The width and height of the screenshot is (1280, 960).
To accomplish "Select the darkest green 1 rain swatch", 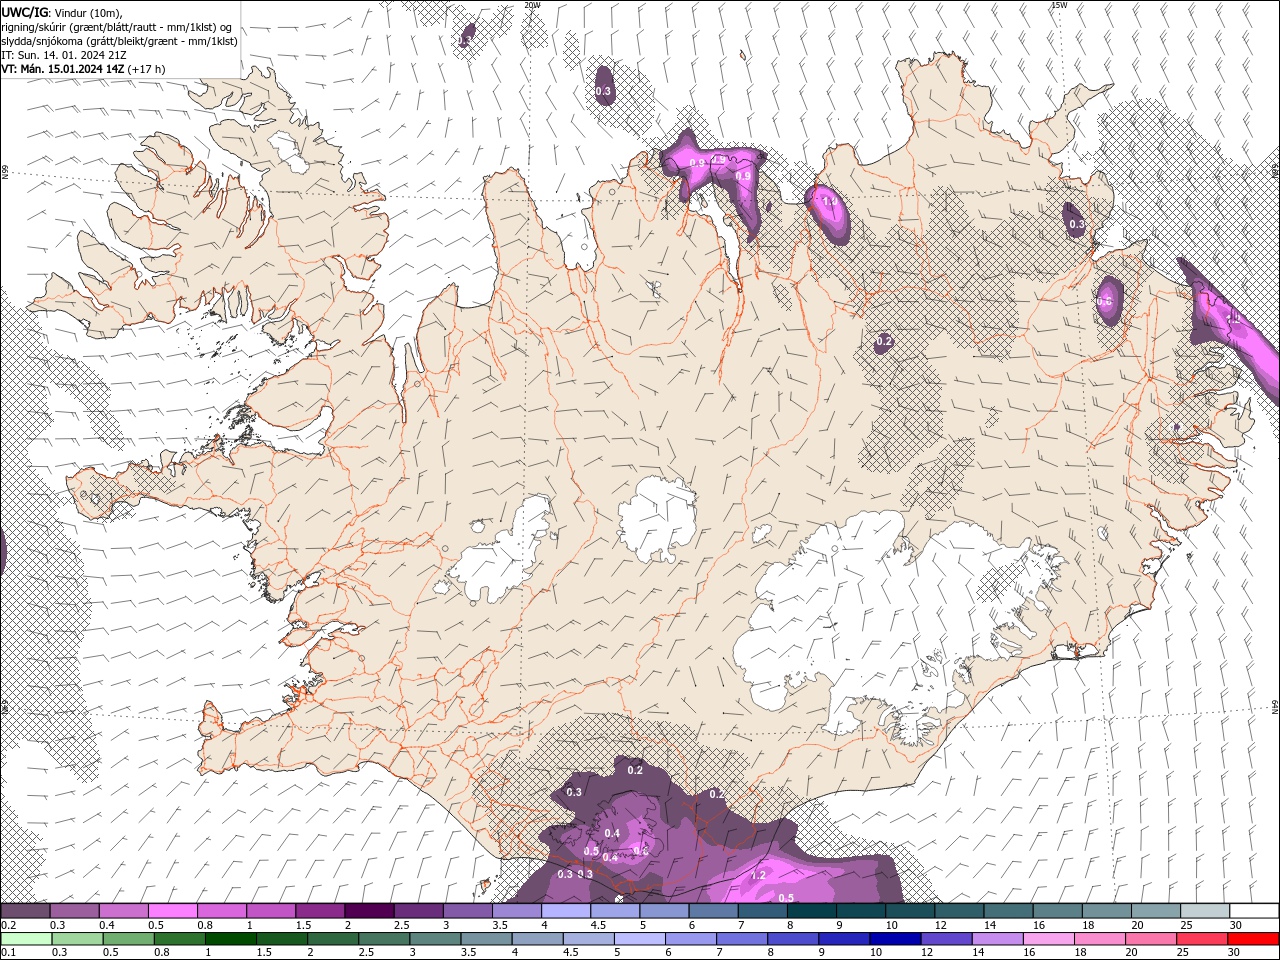I will [230, 939].
